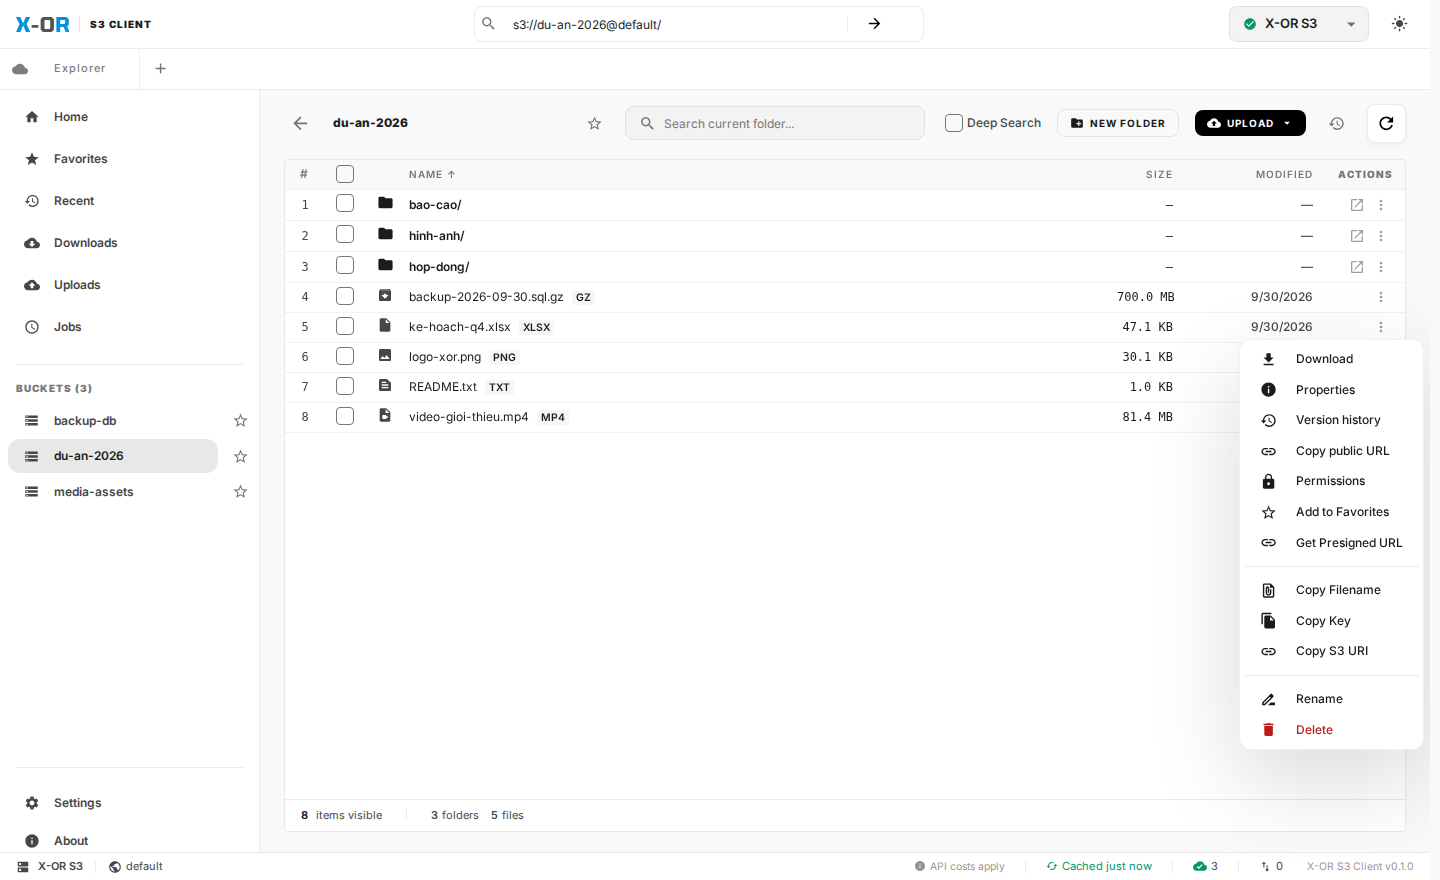Enable the Deep Search checkbox

pos(954,123)
